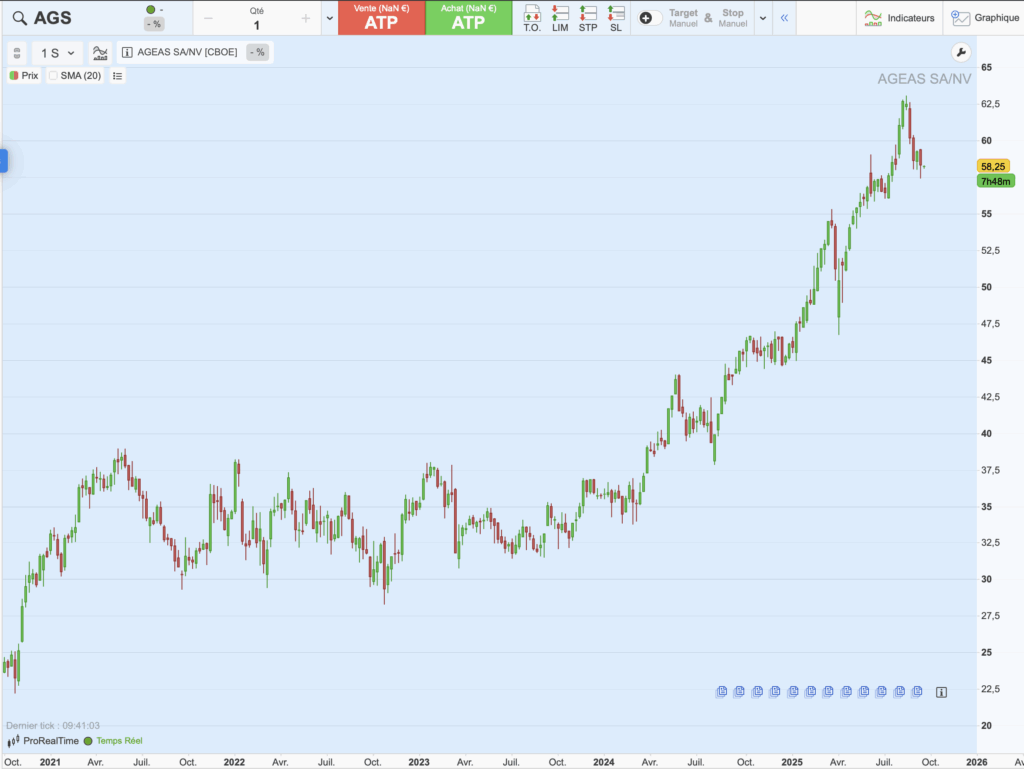The image size is (1024, 769).
Task: Open the 1 S timeframe dropdown
Action: [x=58, y=51]
